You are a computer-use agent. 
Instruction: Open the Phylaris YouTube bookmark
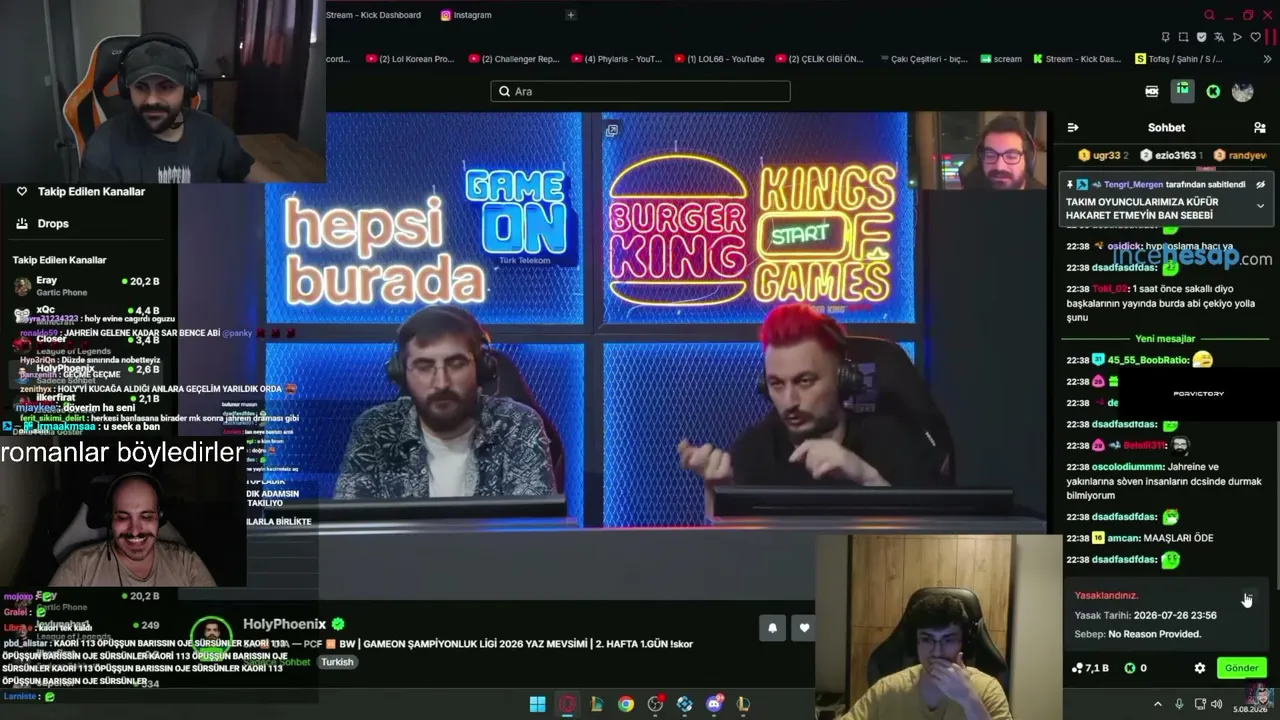[x=616, y=59]
